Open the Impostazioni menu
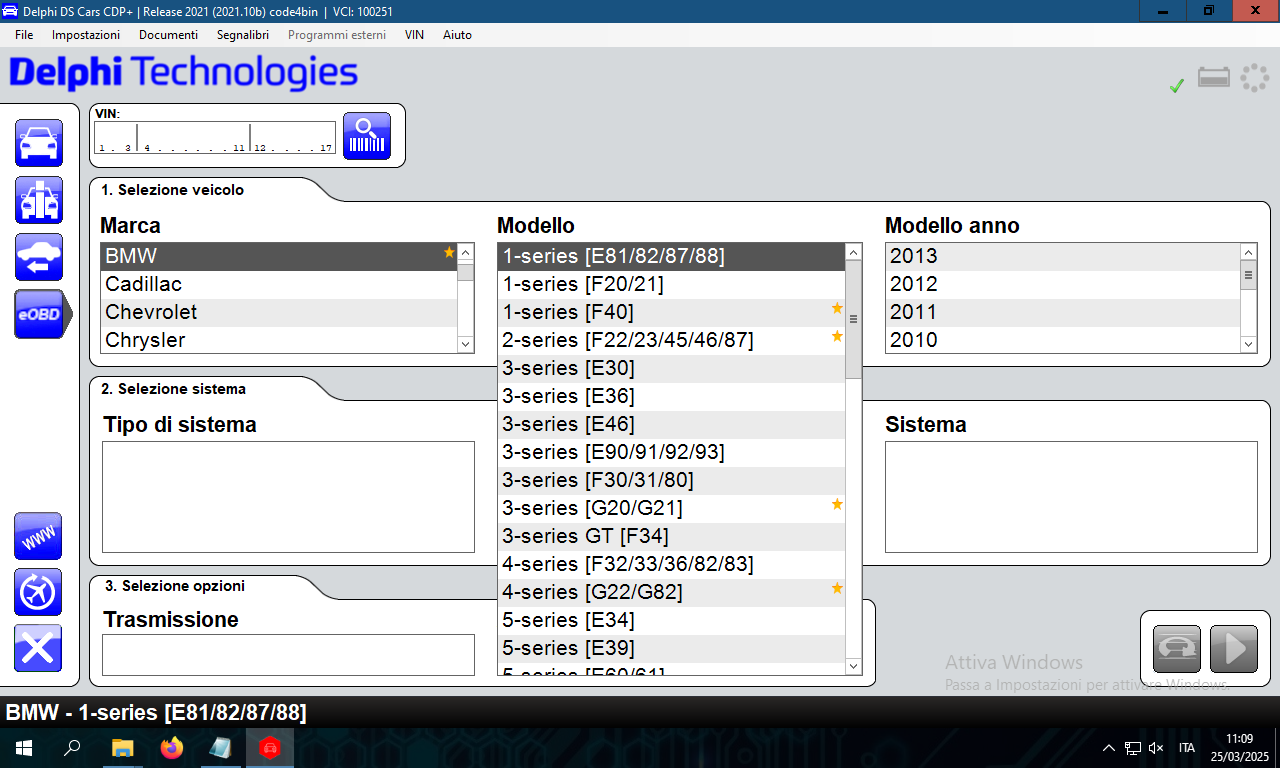1280x768 pixels. (86, 34)
